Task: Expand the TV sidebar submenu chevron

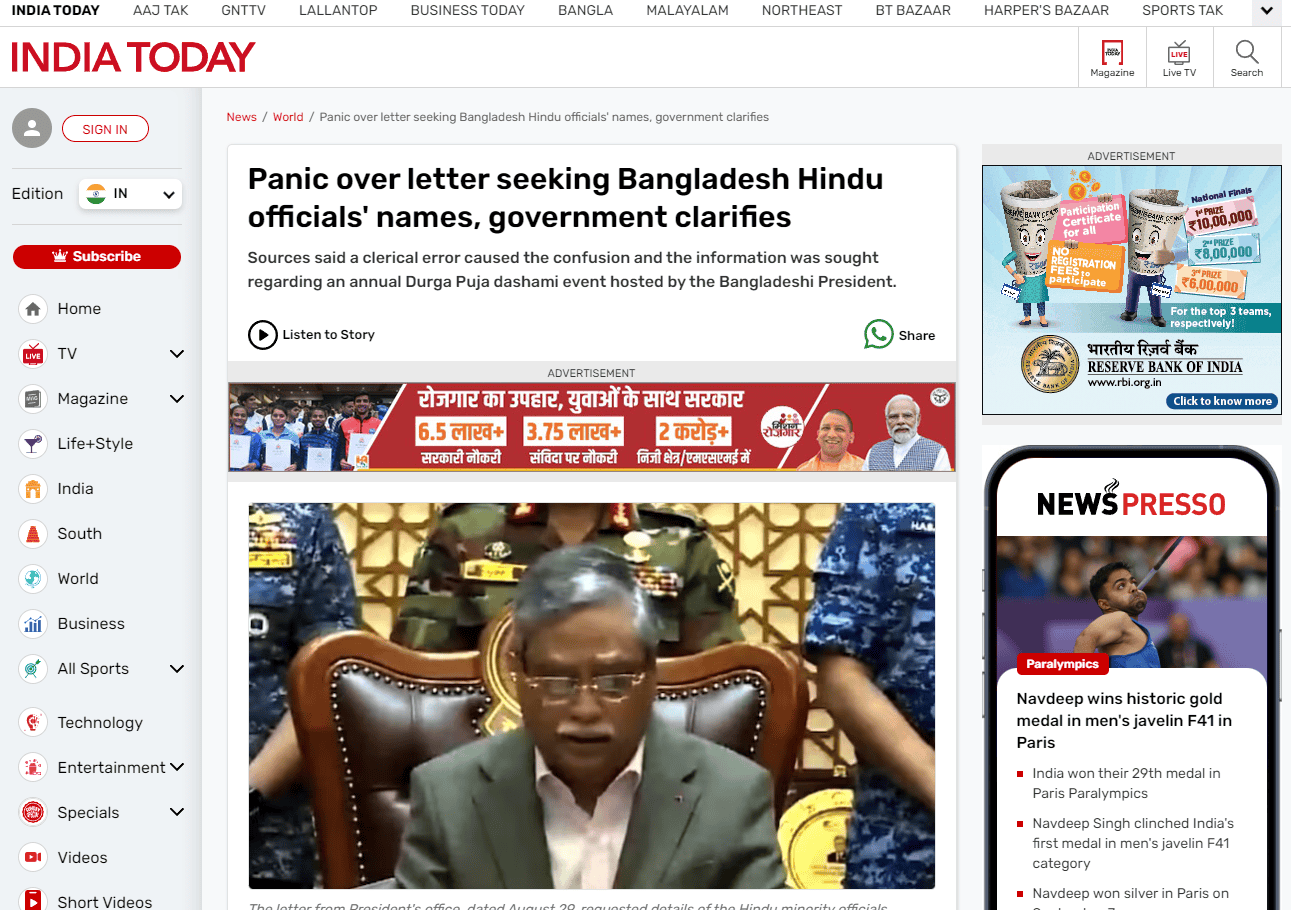Action: (177, 354)
